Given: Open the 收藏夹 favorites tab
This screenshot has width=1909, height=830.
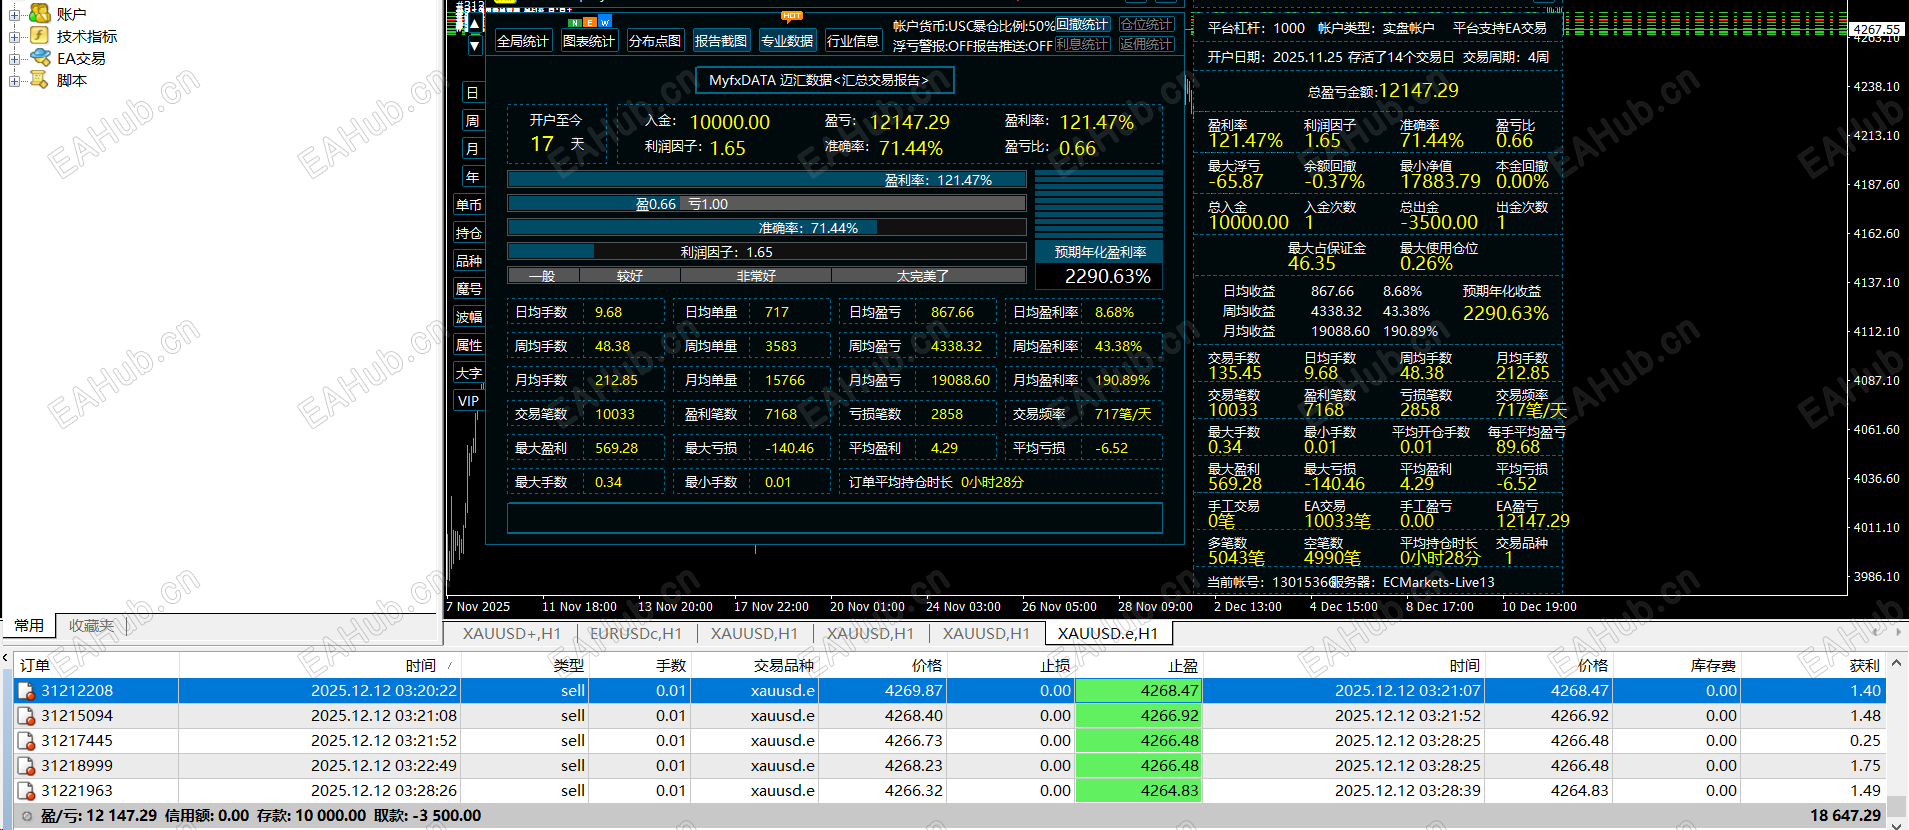Looking at the screenshot, I should (x=91, y=625).
